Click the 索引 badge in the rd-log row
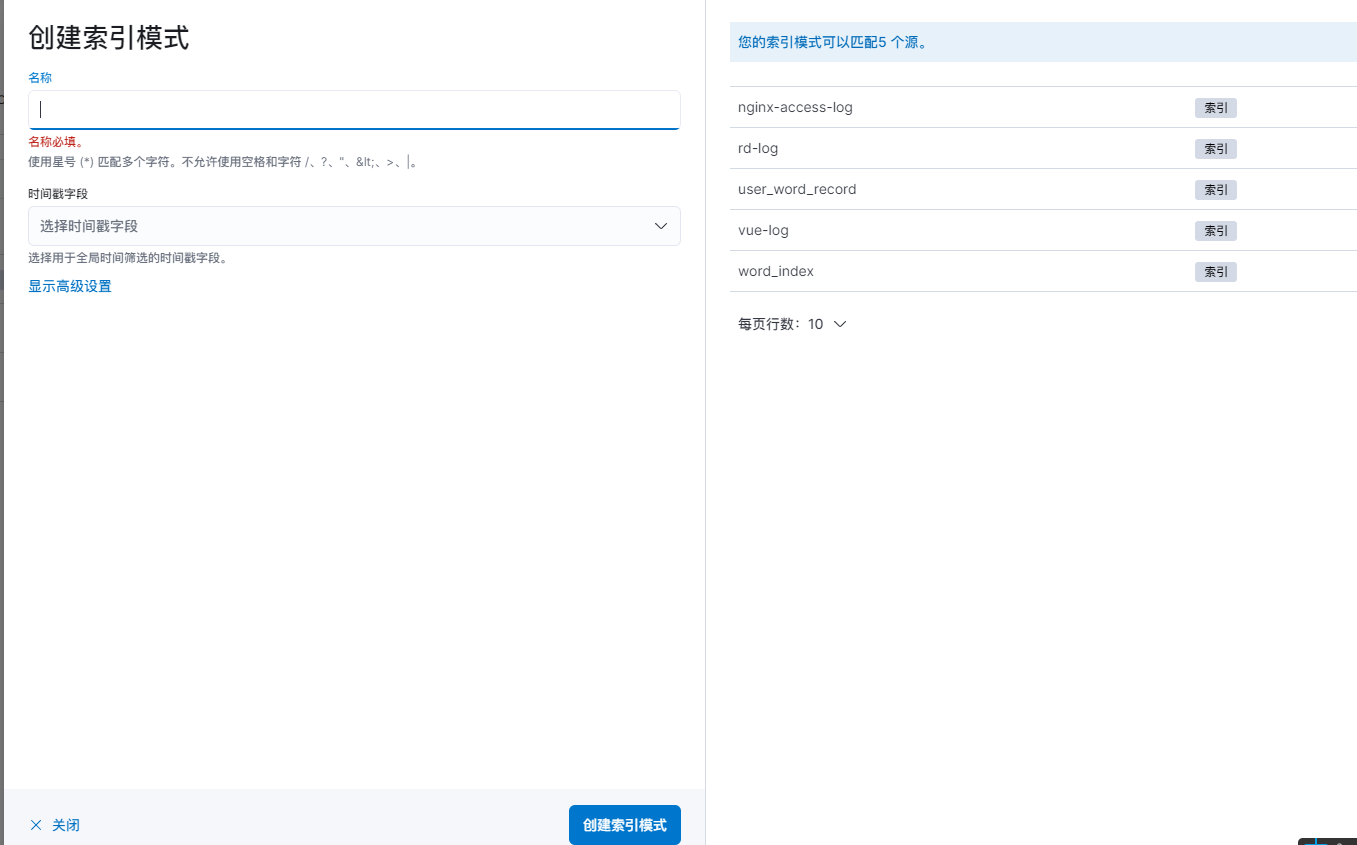 click(1216, 149)
